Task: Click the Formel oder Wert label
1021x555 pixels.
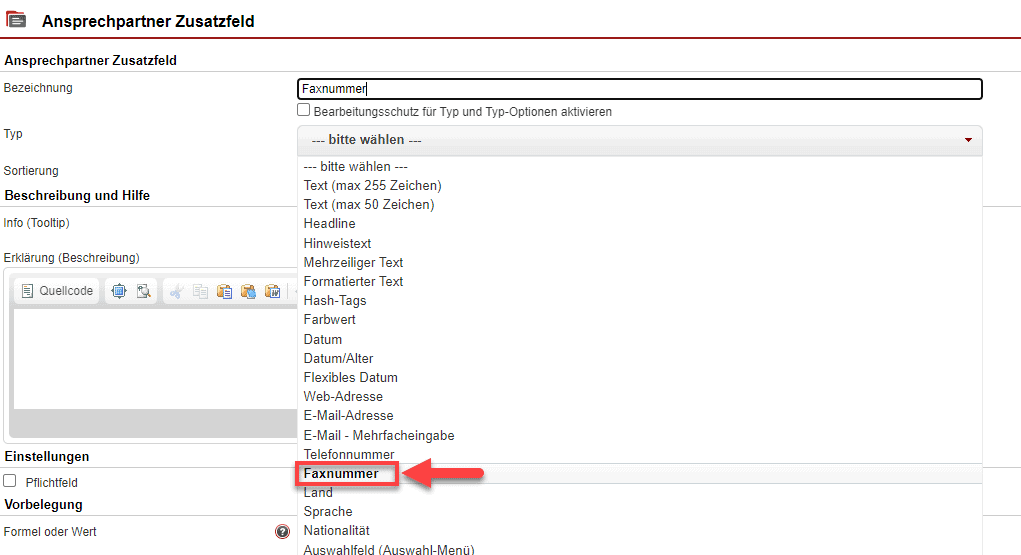Action: (49, 532)
